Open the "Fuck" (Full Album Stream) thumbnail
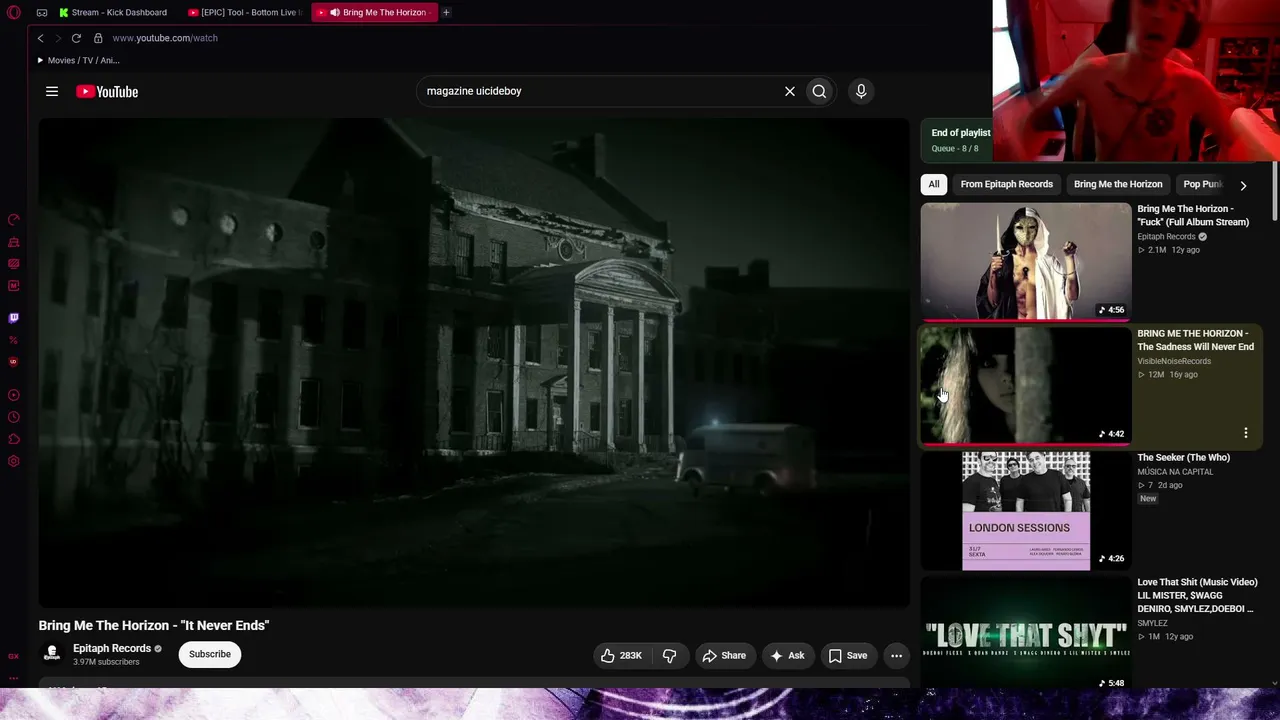 point(1026,261)
